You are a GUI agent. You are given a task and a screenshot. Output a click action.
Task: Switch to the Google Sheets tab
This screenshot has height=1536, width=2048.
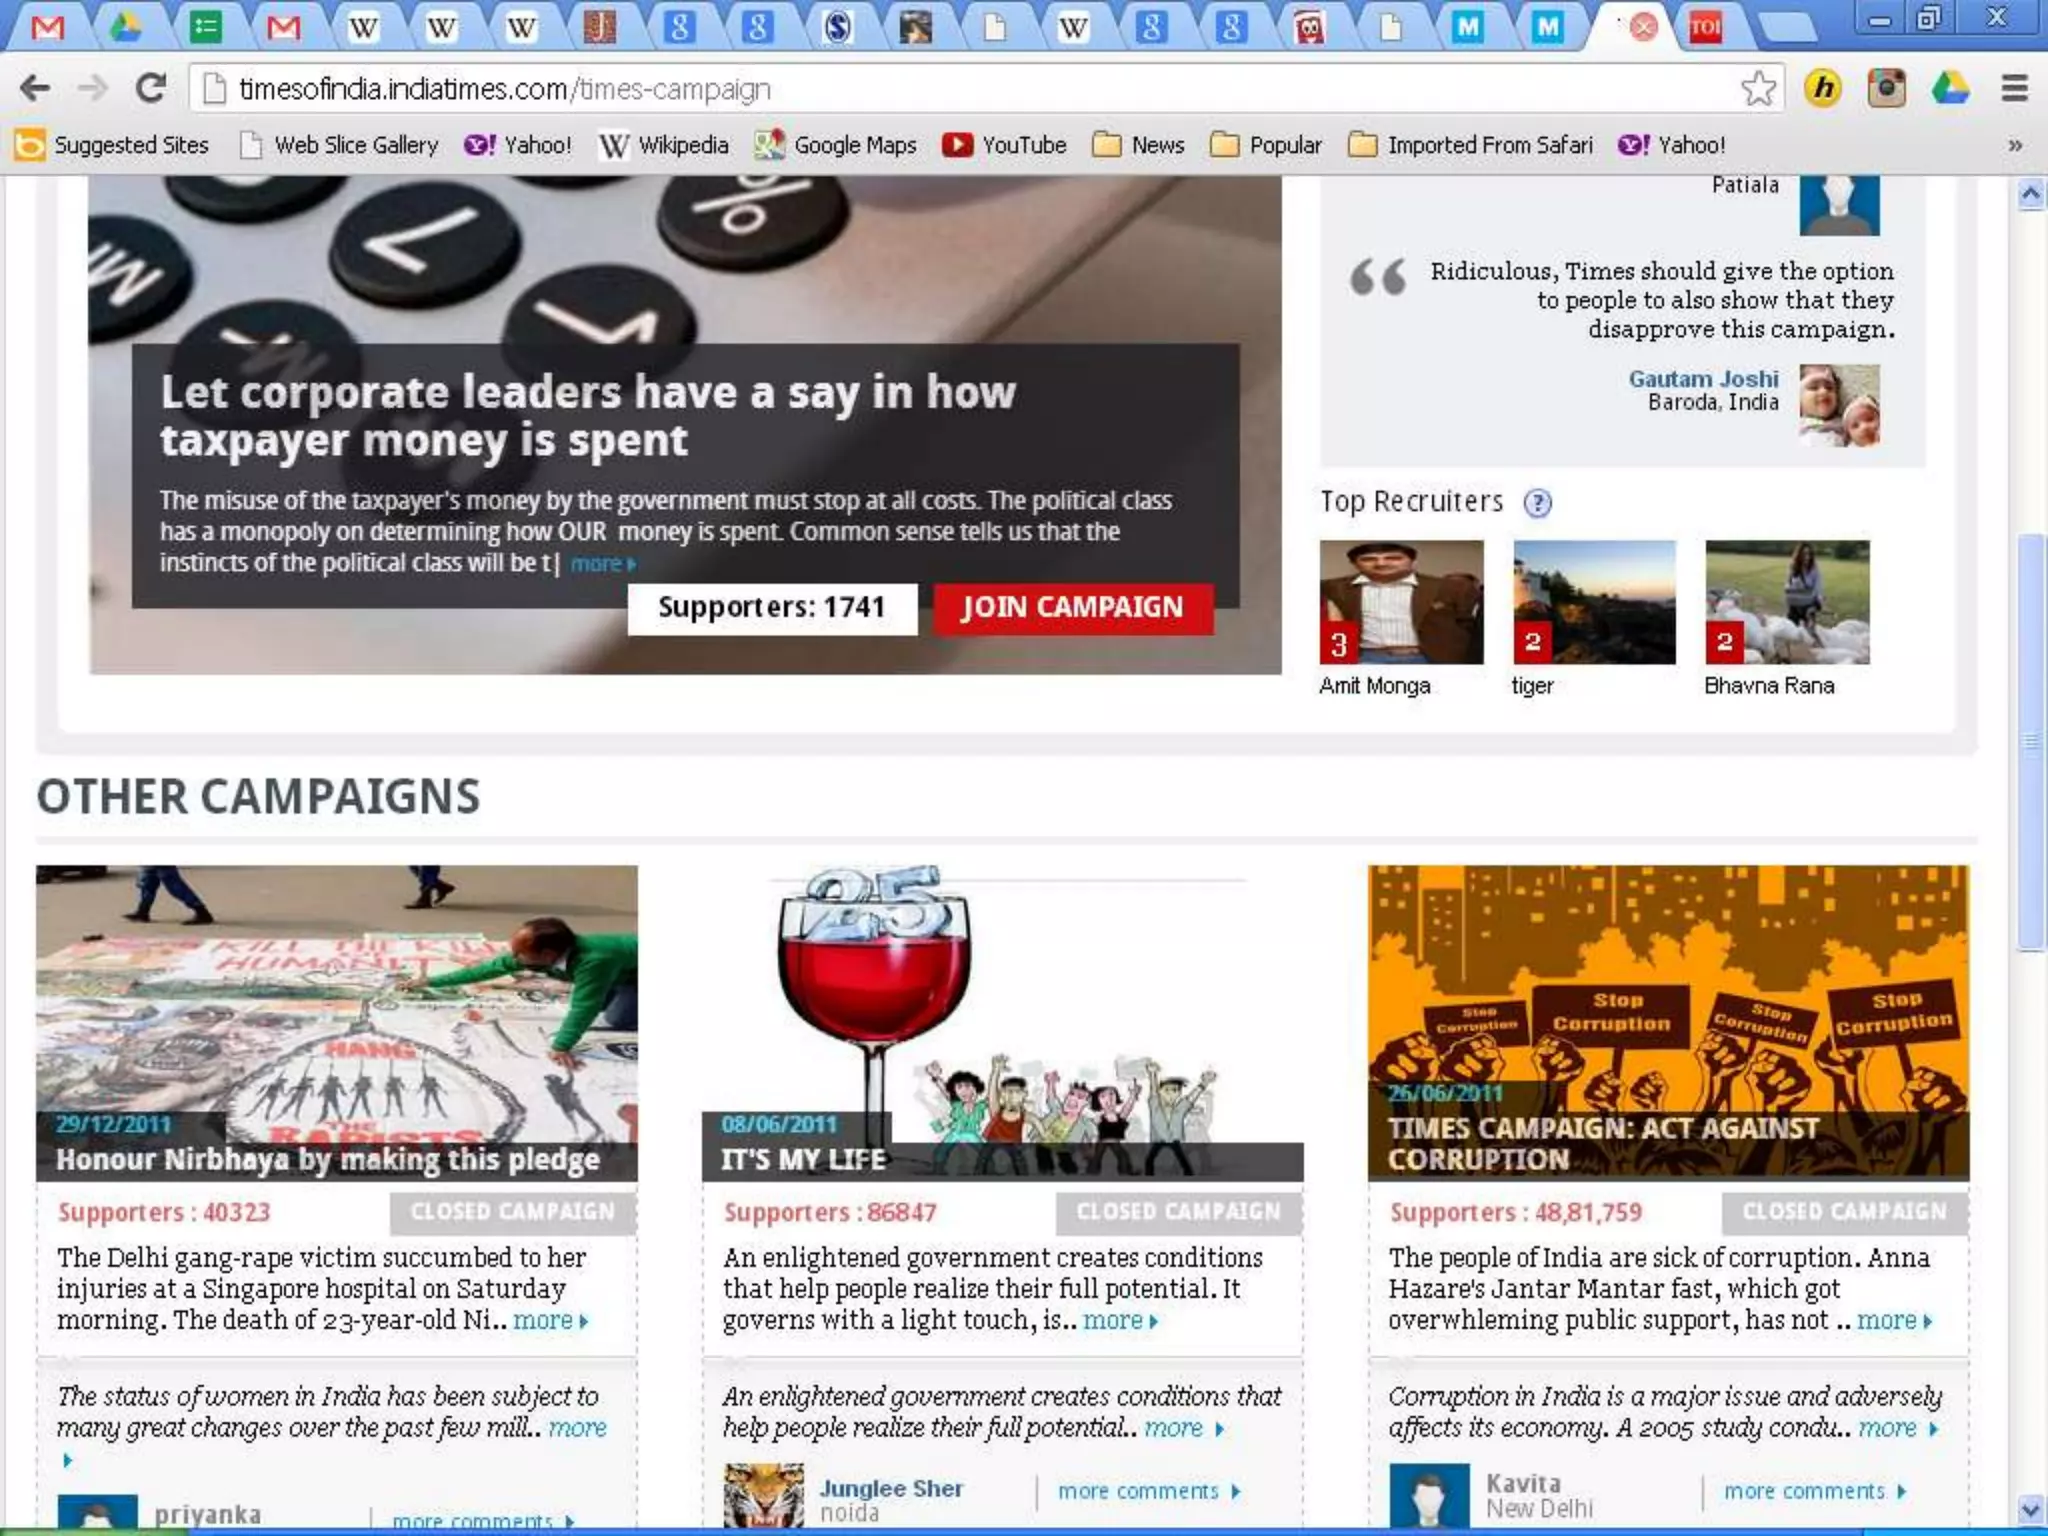(x=205, y=27)
